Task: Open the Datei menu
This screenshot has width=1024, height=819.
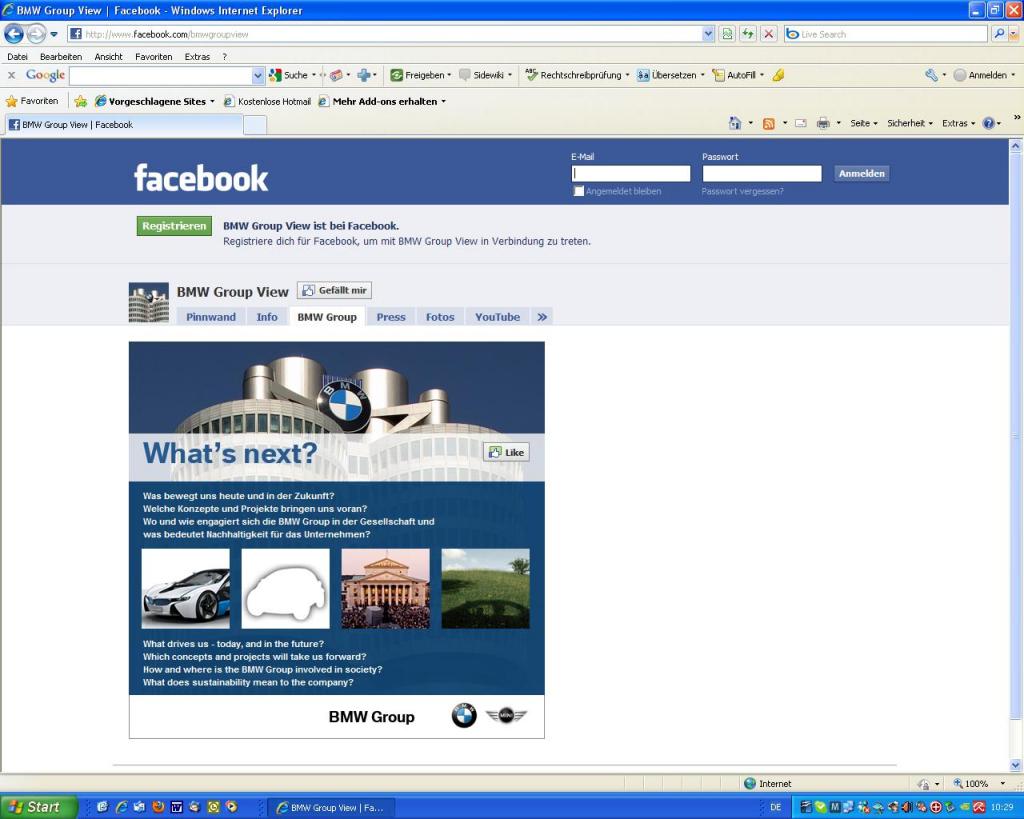Action: pos(18,57)
